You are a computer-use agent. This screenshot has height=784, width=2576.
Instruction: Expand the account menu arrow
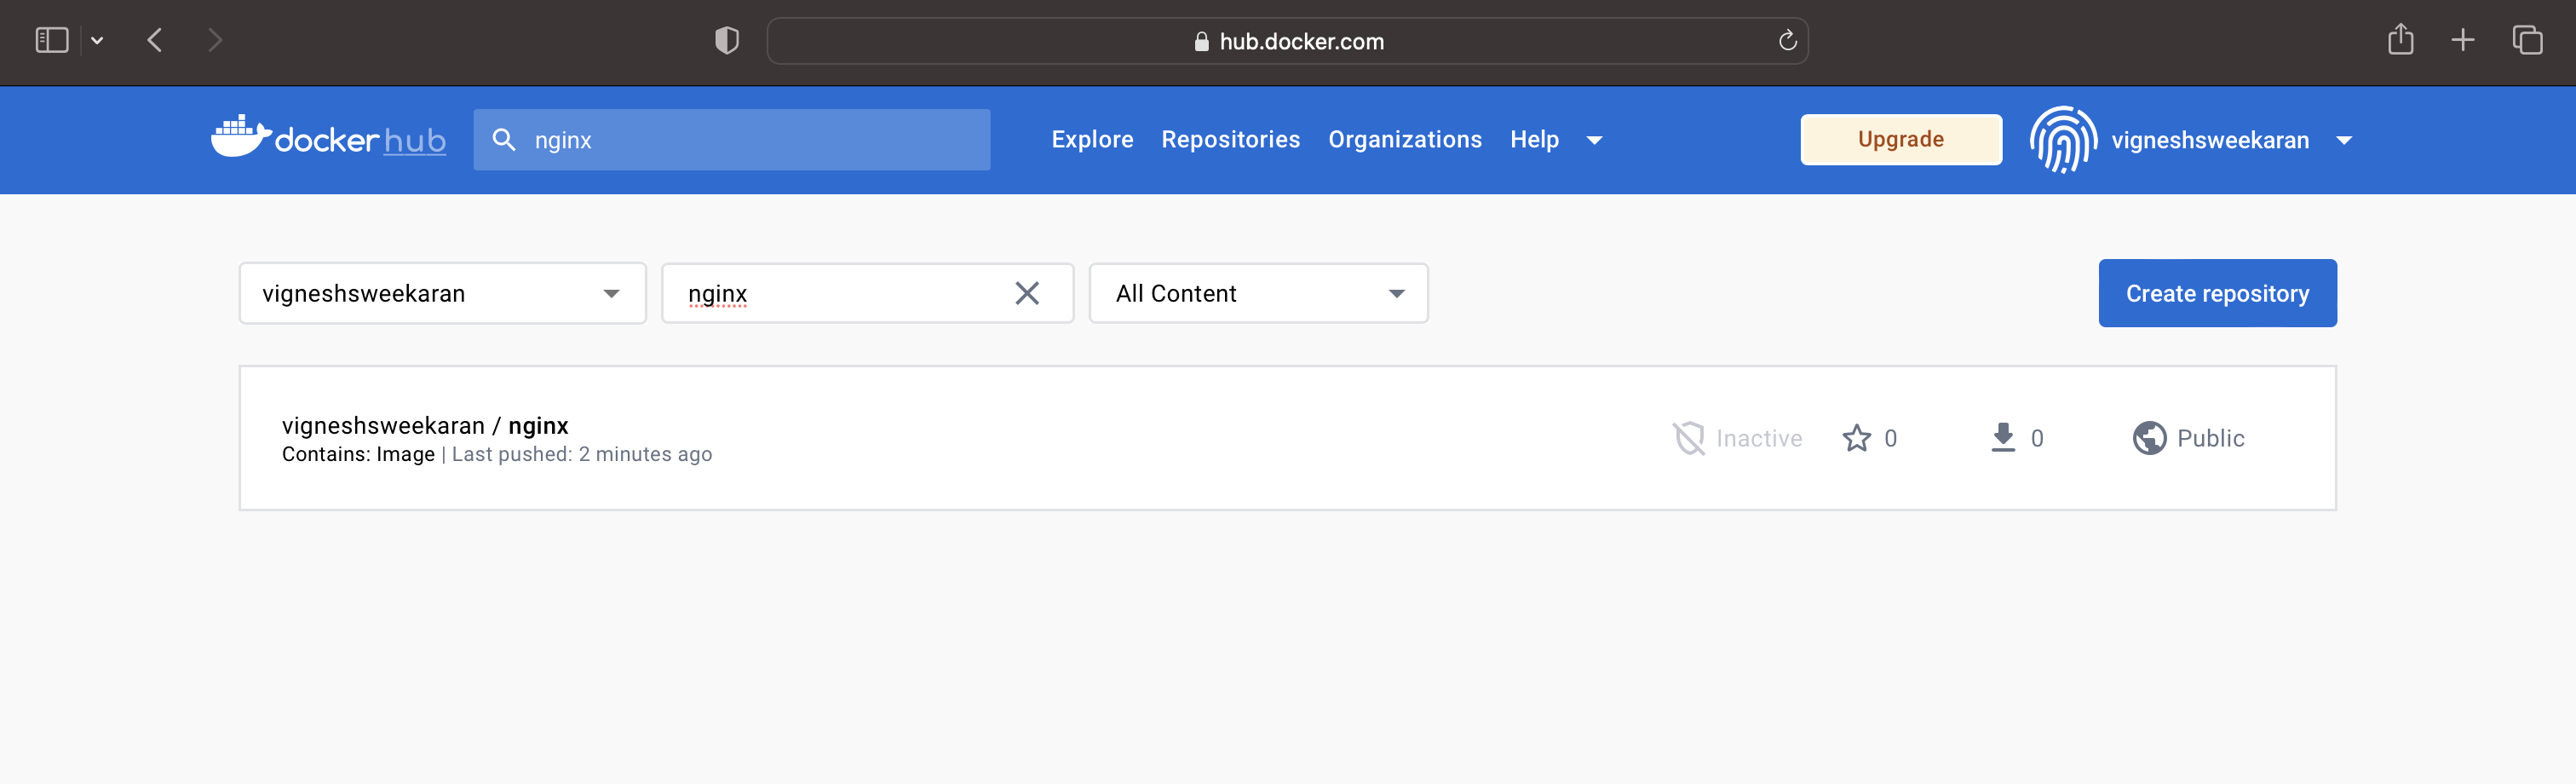[2344, 140]
